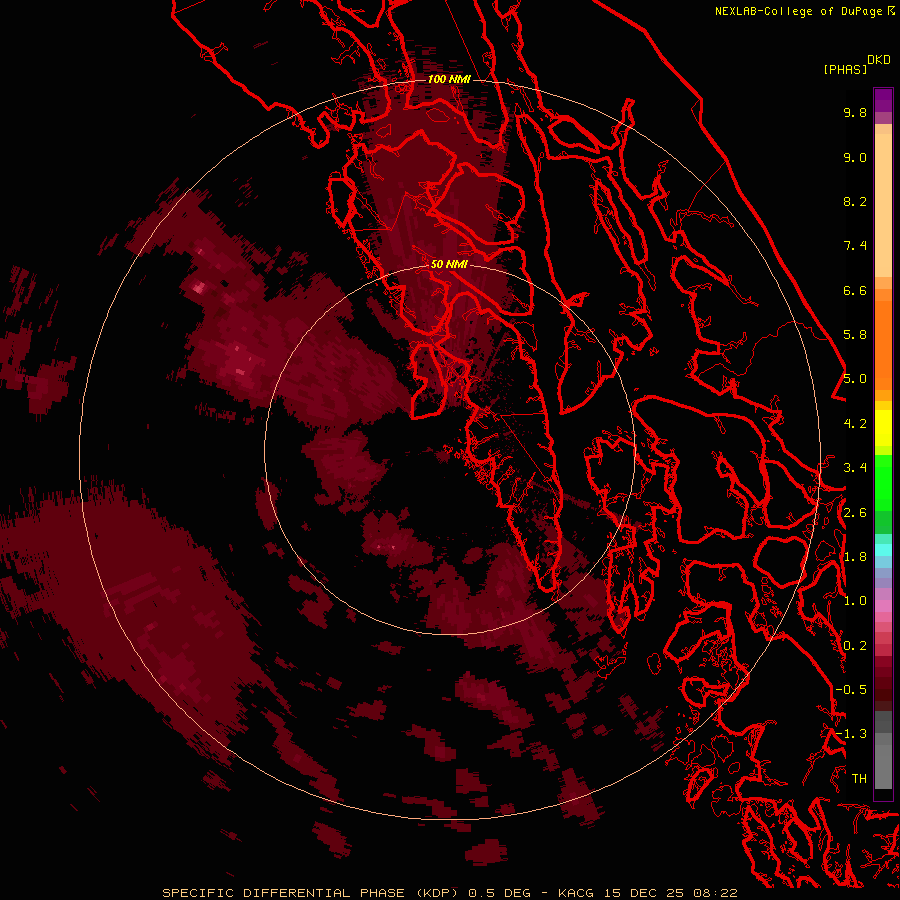Click the 9.0 value on the color scale
The width and height of the screenshot is (900, 900).
pyautogui.click(x=855, y=157)
